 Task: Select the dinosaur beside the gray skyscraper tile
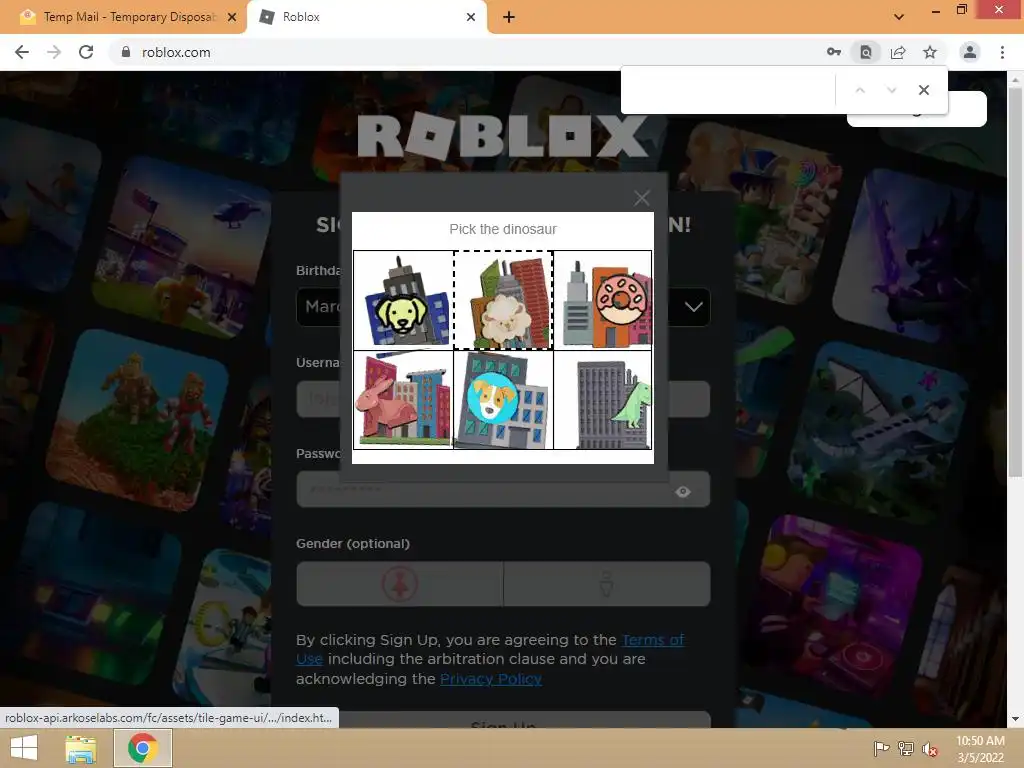tap(602, 400)
